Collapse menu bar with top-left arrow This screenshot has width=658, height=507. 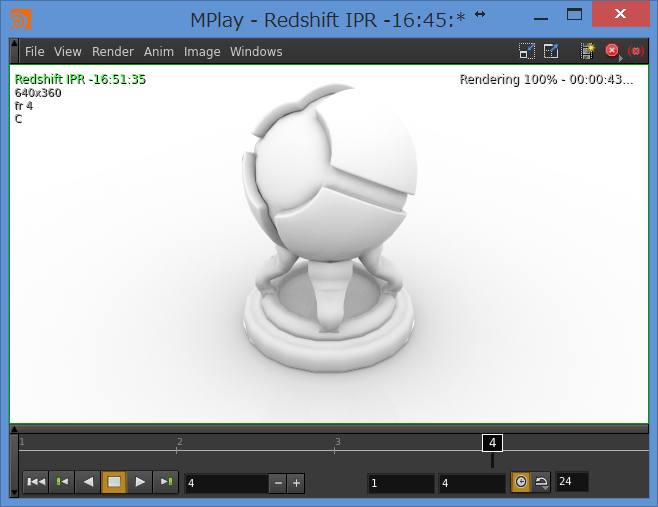click(14, 43)
